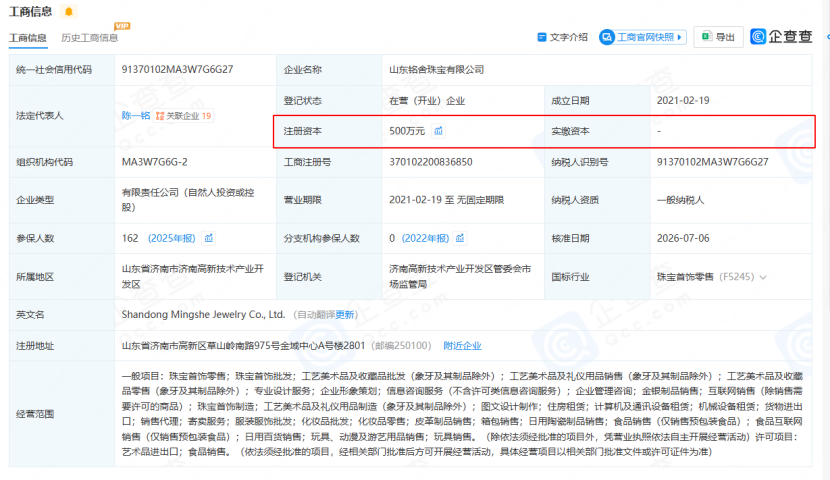This screenshot has height=480, width=830.
Task: Click the 在营（开业）企业 status text
Action: 427,101
